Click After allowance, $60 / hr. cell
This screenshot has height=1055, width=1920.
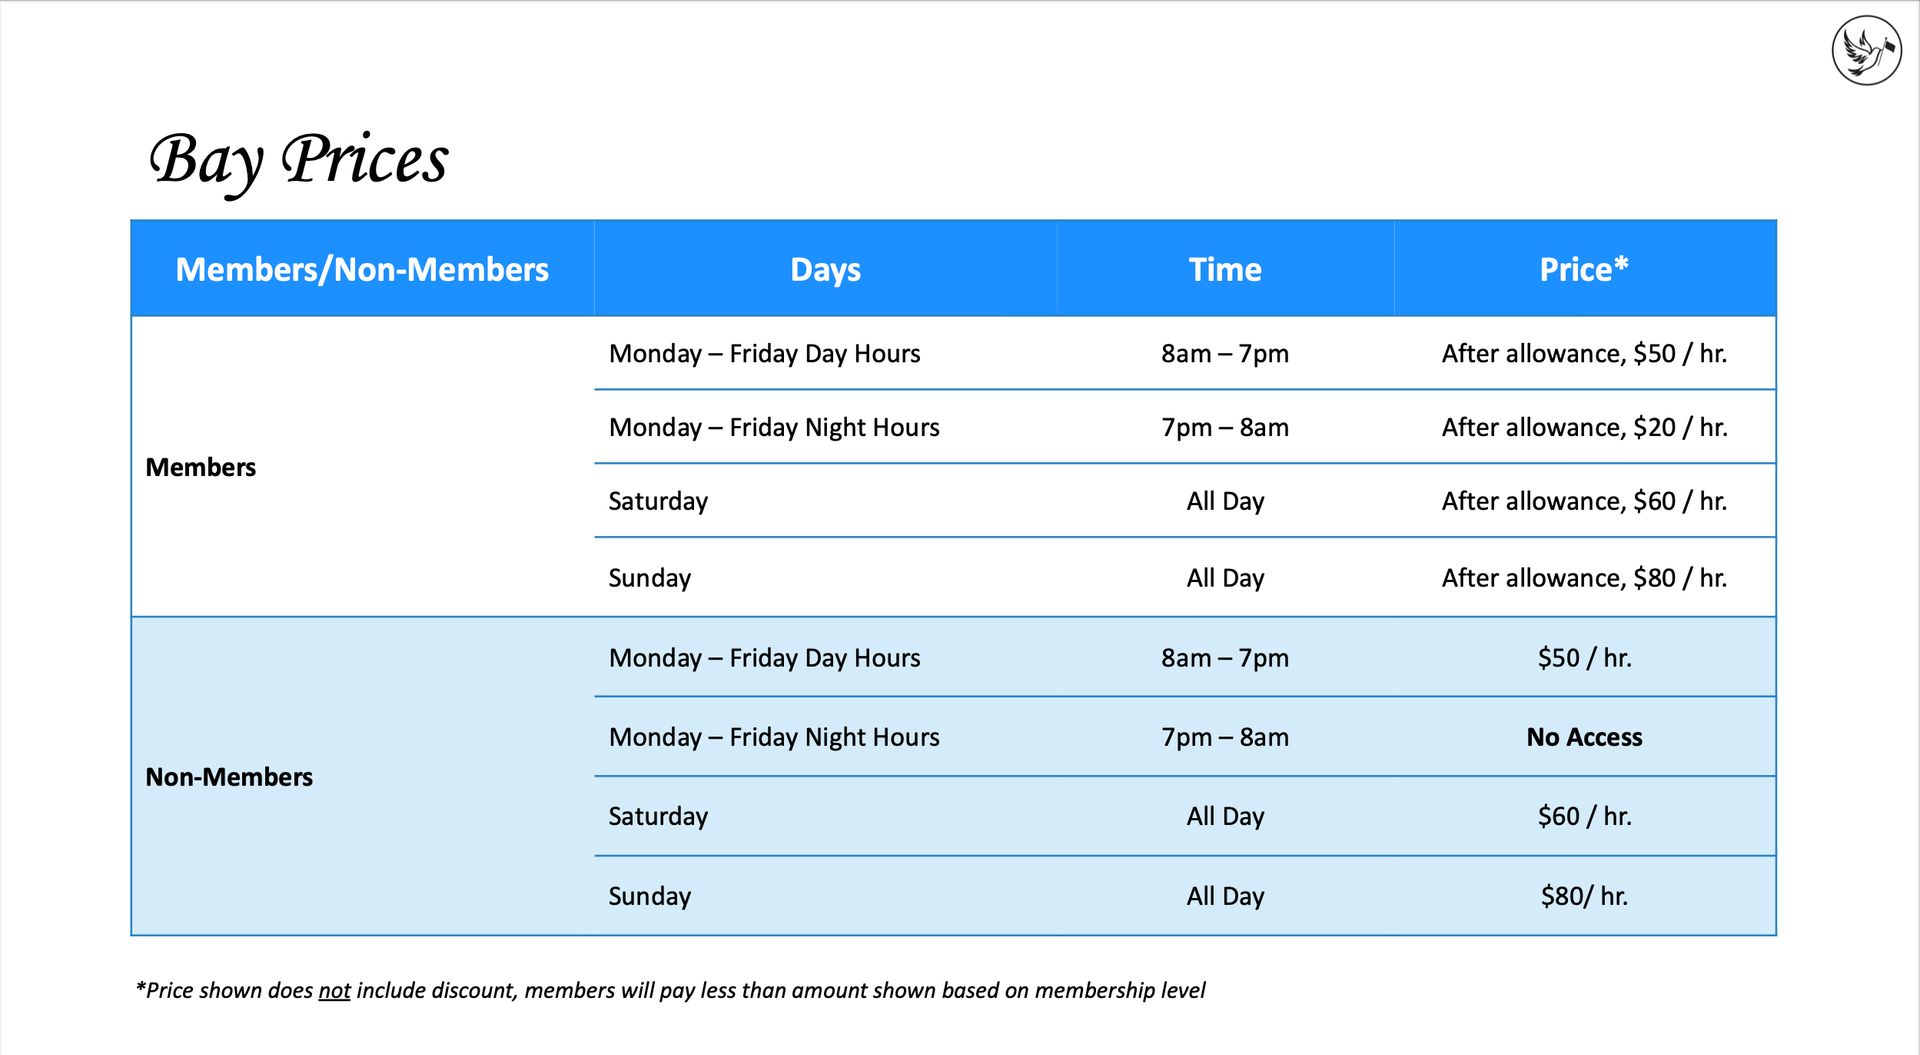click(x=1584, y=501)
